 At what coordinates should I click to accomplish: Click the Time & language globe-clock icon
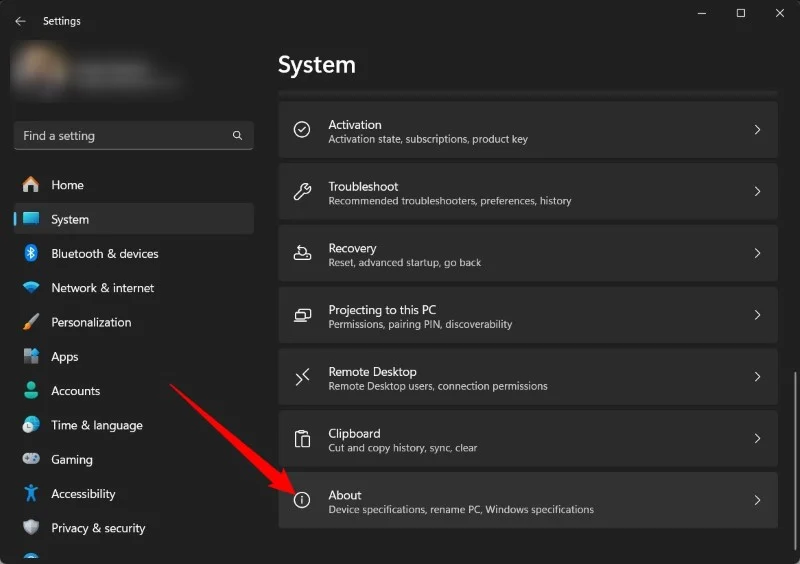(31, 425)
